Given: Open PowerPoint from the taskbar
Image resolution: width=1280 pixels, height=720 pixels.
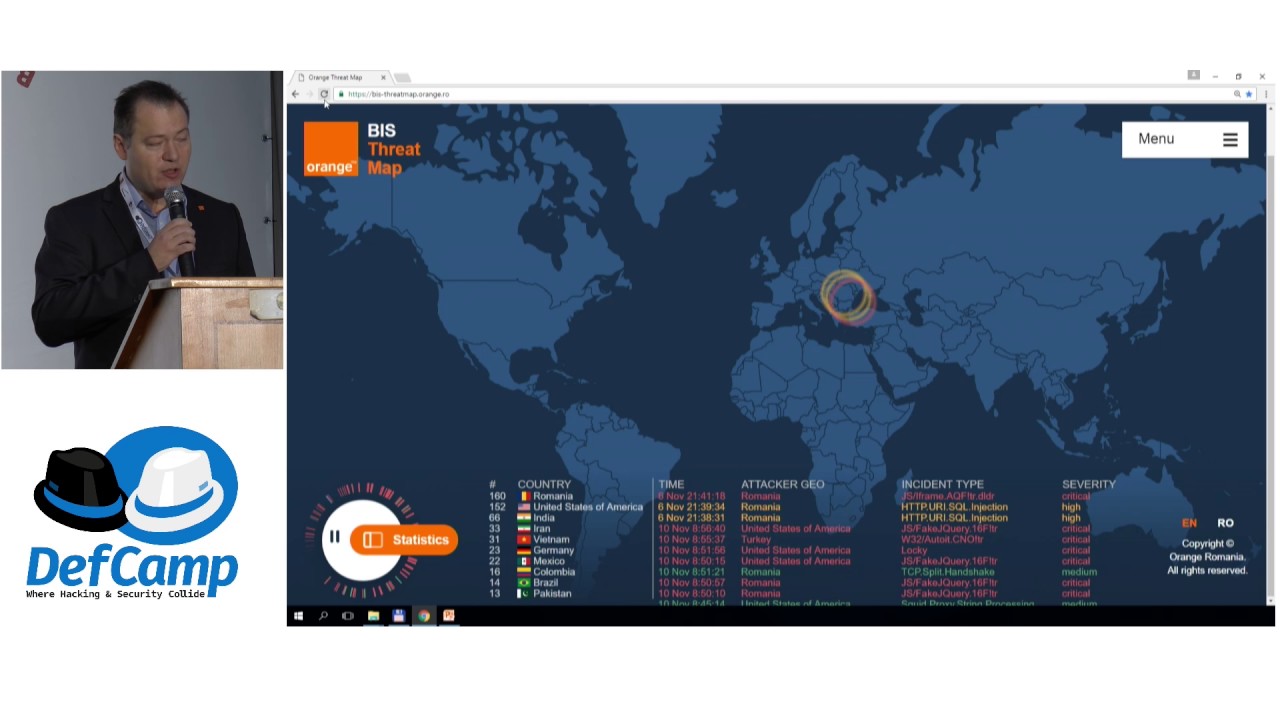Looking at the screenshot, I should [449, 616].
